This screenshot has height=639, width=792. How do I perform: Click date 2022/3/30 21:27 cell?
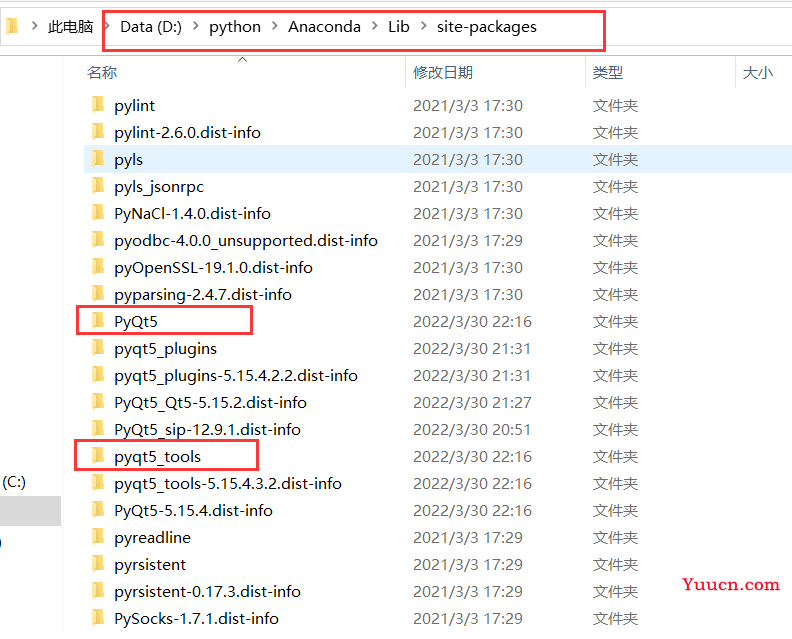coord(472,403)
